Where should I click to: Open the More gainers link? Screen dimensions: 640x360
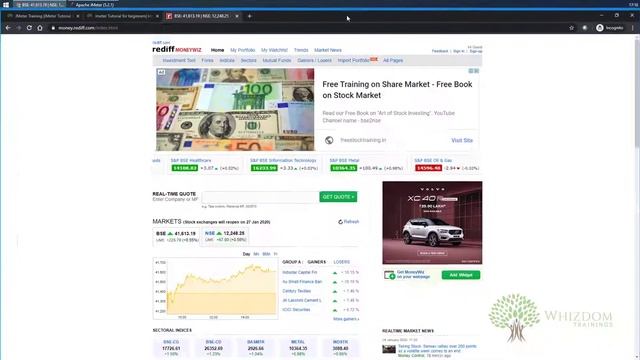pos(346,319)
